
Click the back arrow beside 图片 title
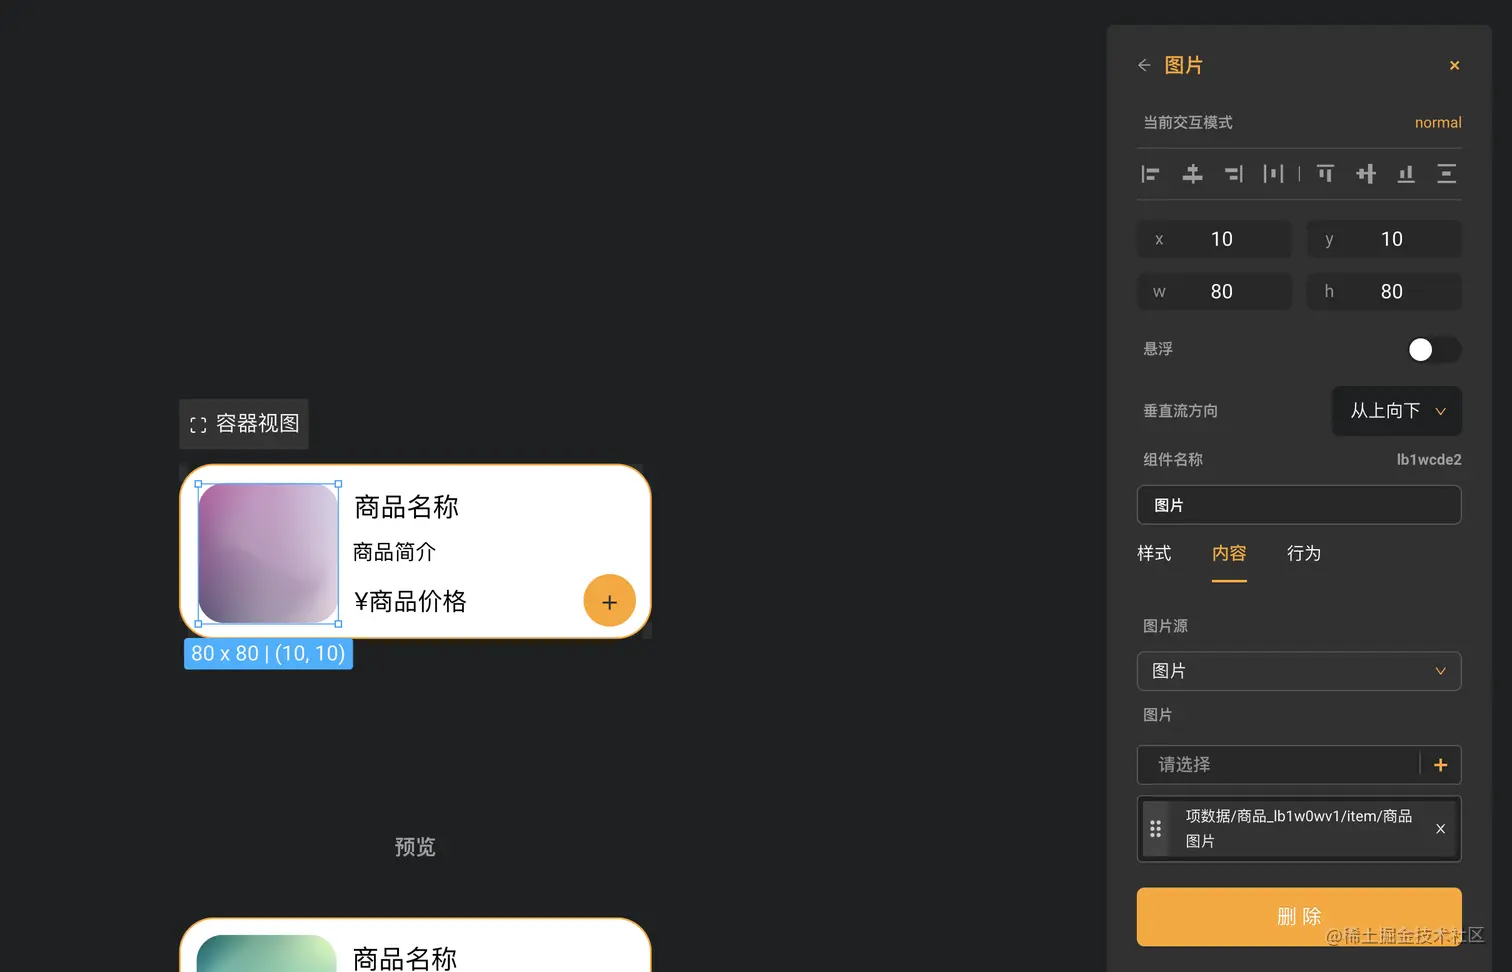pyautogui.click(x=1144, y=65)
